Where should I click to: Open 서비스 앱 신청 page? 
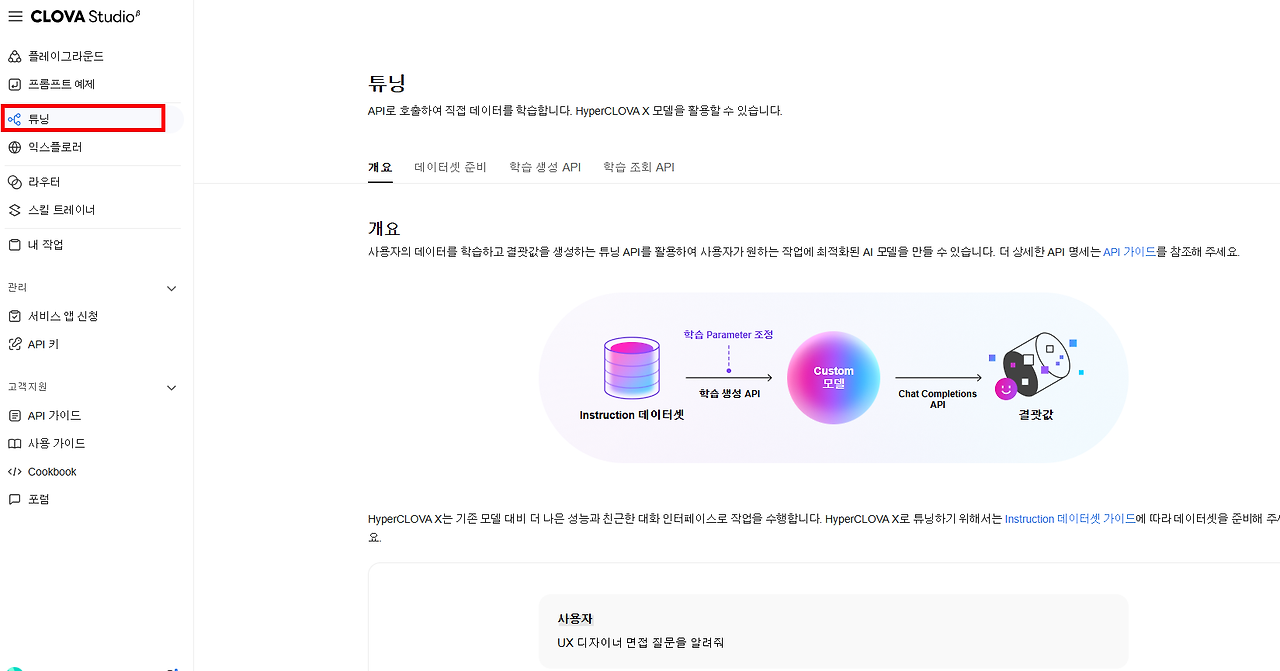pyautogui.click(x=92, y=316)
